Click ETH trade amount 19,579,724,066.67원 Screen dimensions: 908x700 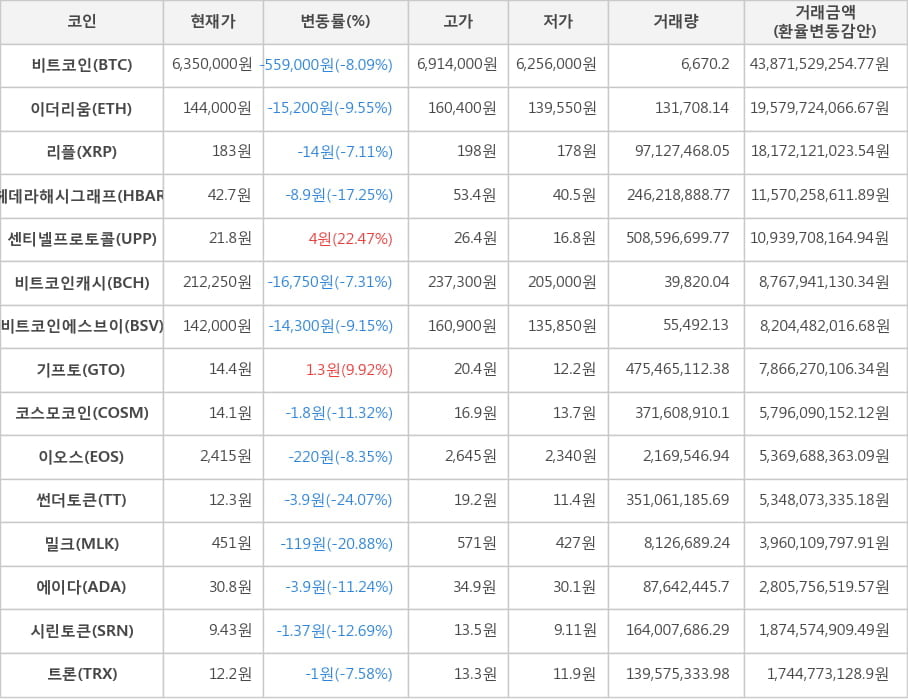click(x=819, y=108)
